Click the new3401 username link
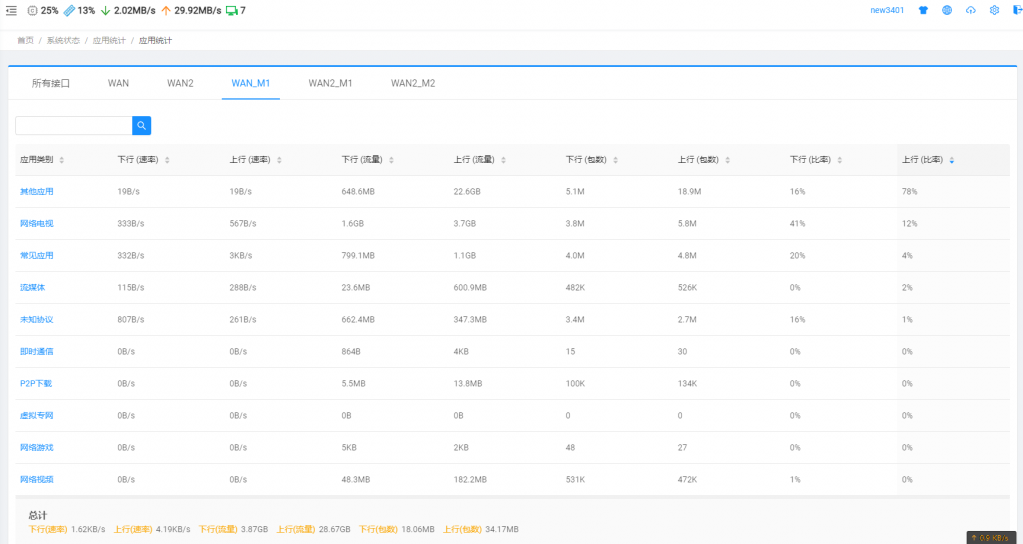 pyautogui.click(x=887, y=10)
